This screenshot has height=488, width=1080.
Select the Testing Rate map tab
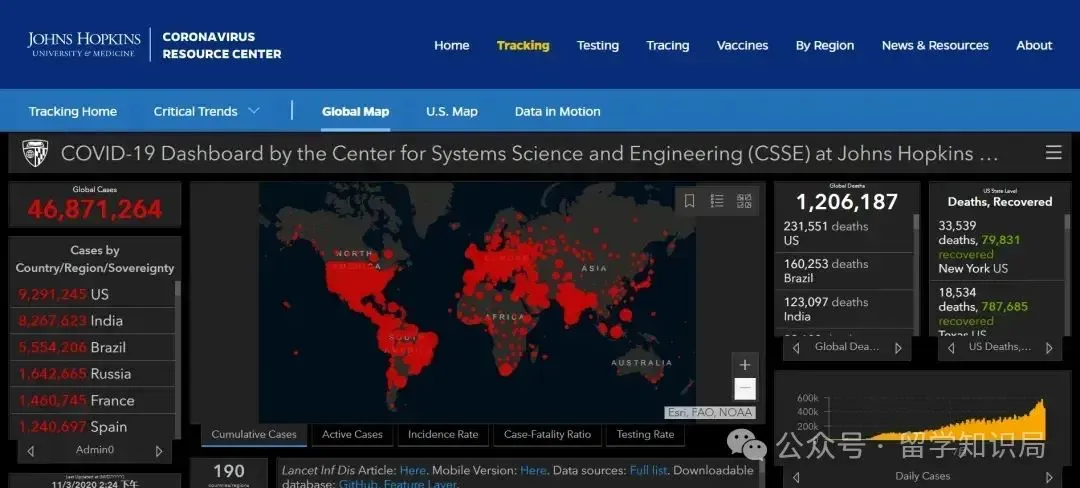pos(645,434)
